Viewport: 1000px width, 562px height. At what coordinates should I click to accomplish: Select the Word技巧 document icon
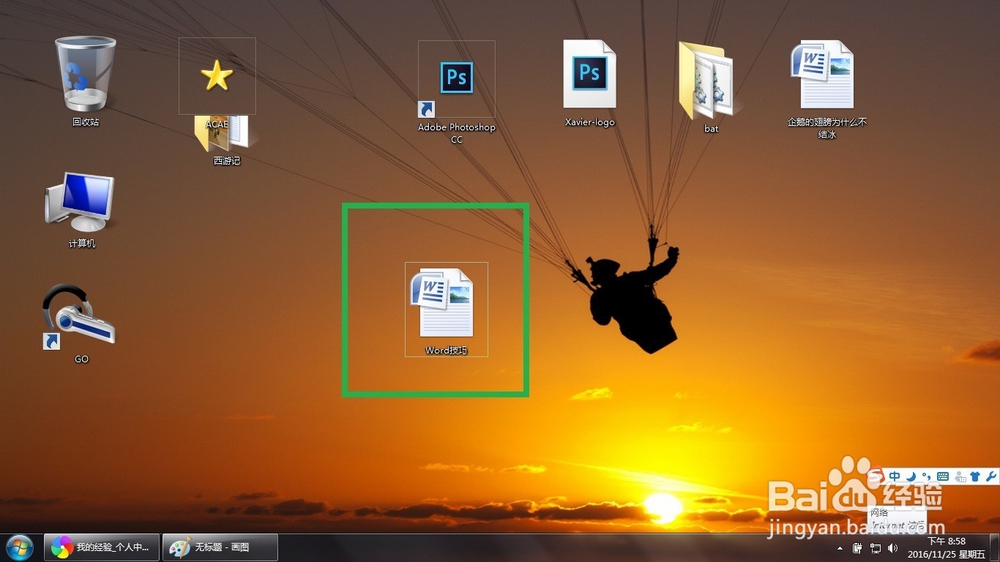[x=446, y=310]
